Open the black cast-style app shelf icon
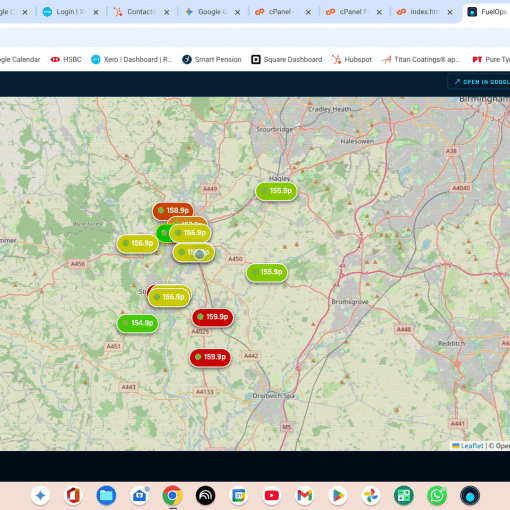This screenshot has width=510, height=510. coord(205,496)
